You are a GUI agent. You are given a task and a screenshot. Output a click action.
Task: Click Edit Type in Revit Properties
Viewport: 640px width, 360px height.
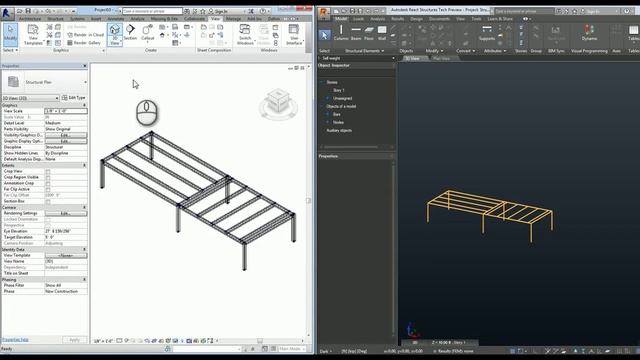[x=74, y=98]
